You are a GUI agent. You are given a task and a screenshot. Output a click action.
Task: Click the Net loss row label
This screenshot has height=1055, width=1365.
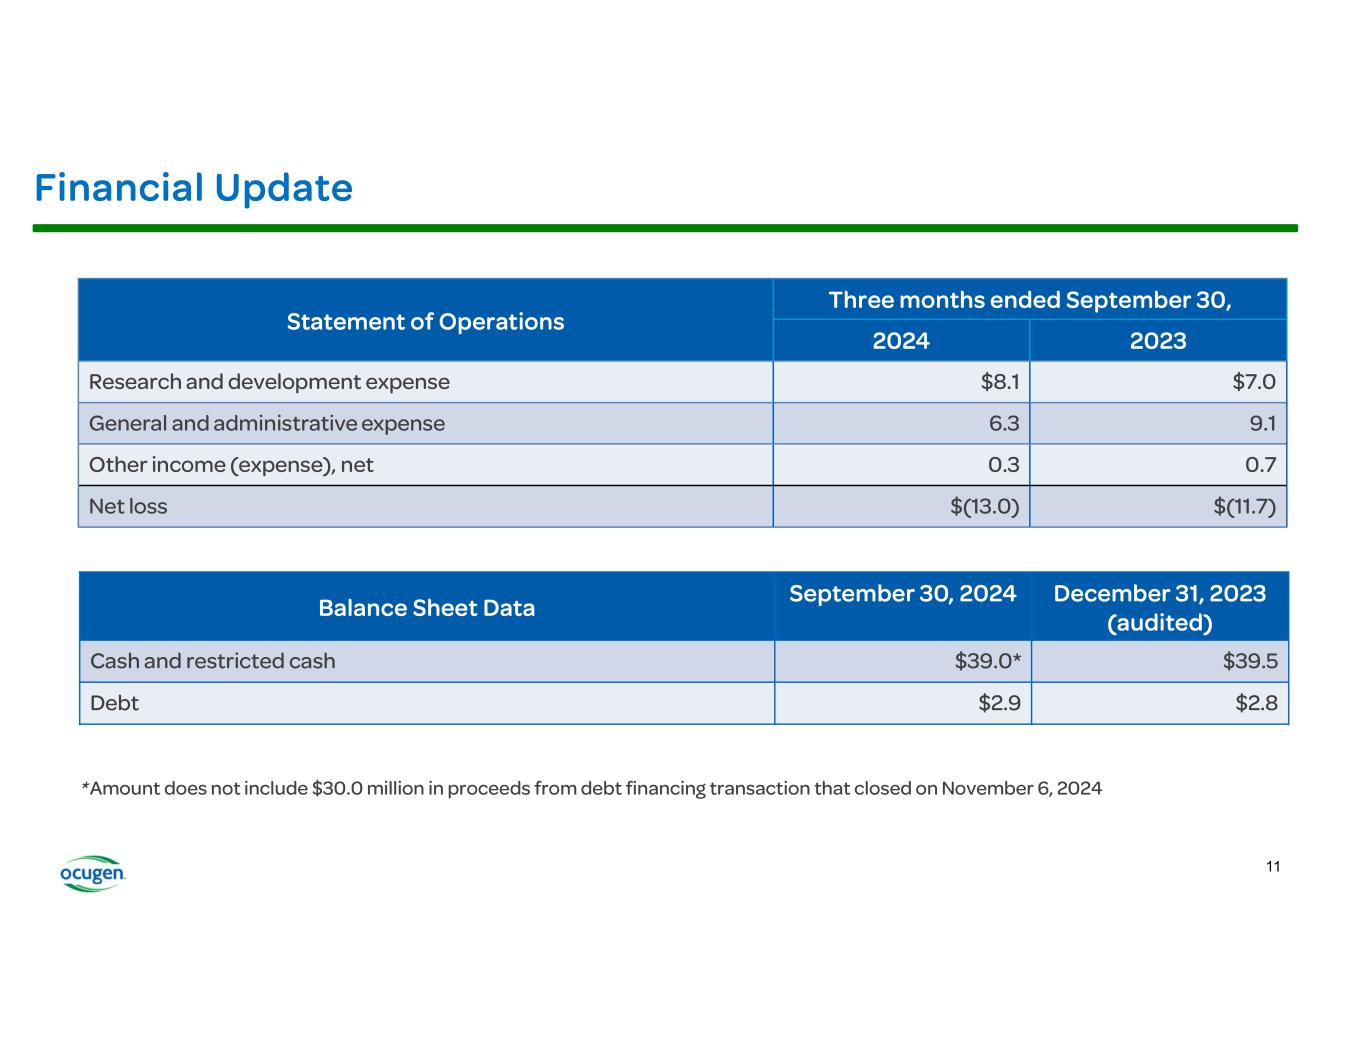click(128, 506)
